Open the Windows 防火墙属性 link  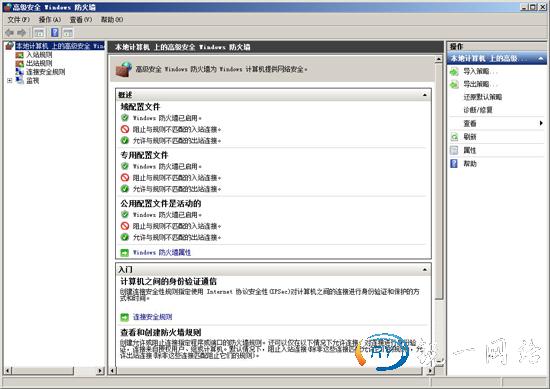click(162, 253)
